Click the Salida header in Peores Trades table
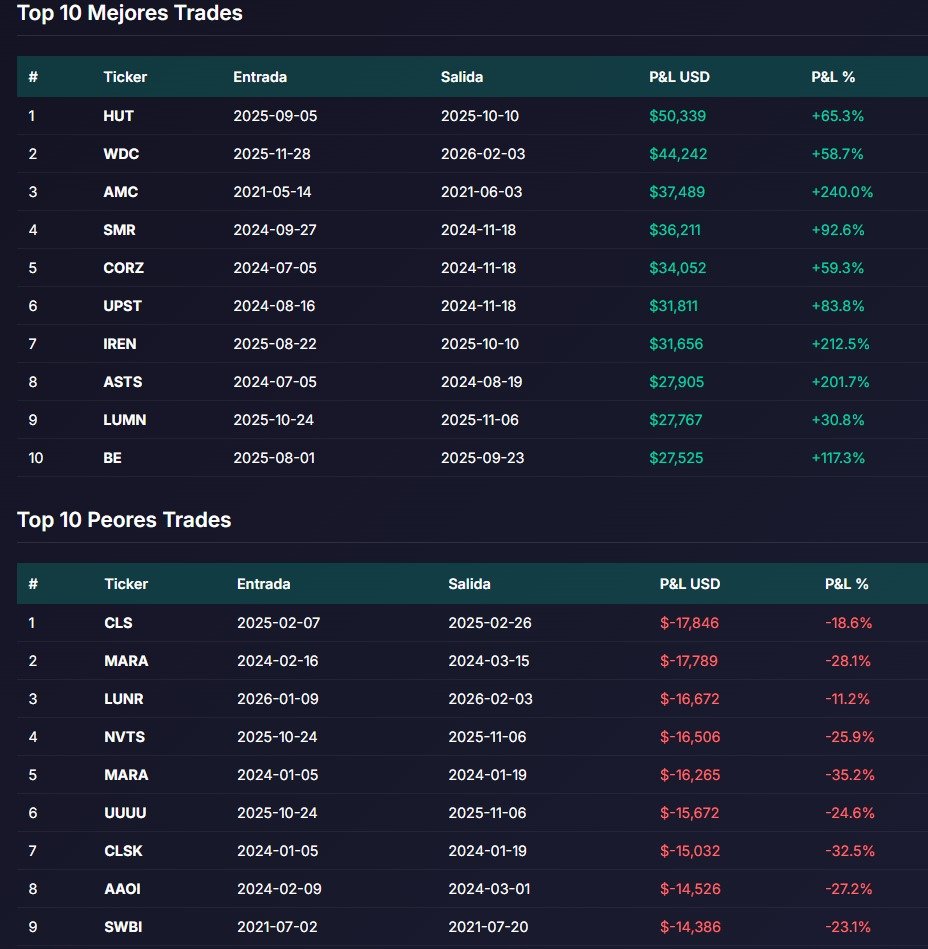928x949 pixels. click(x=469, y=584)
